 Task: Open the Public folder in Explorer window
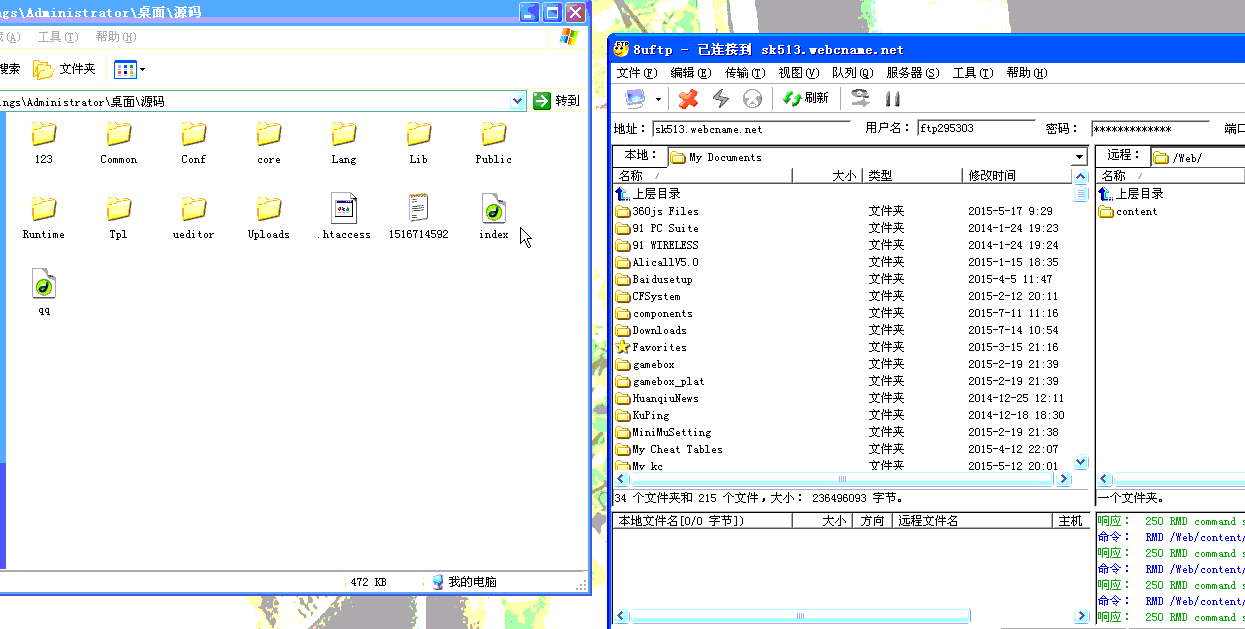point(494,143)
